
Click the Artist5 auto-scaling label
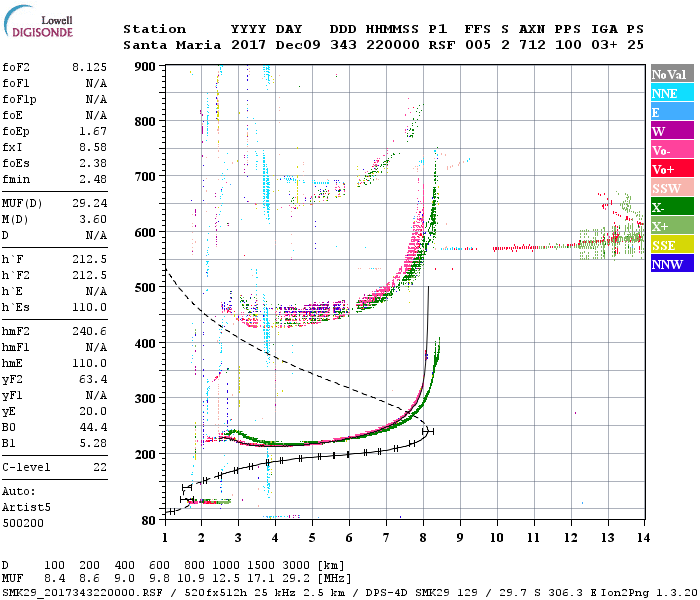[26, 508]
